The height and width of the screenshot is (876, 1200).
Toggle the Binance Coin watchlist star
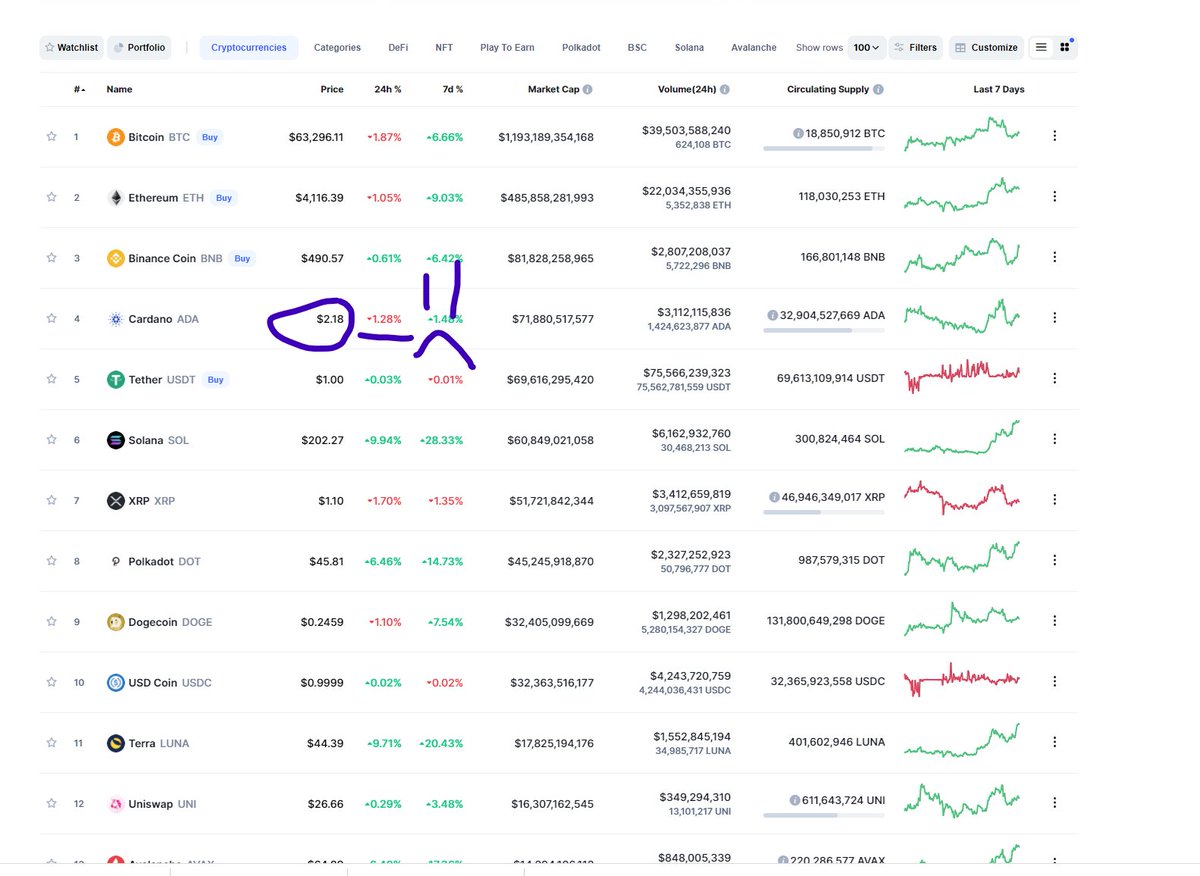(51, 258)
